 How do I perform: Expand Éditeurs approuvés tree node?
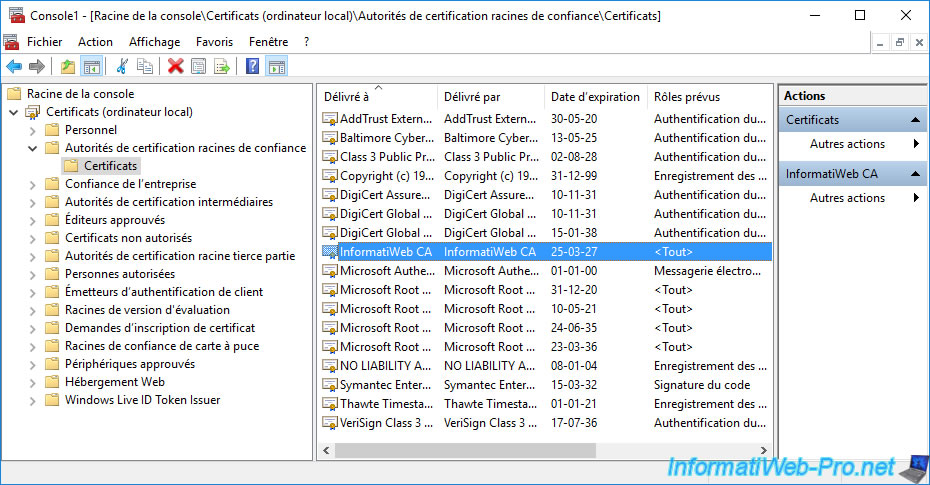(x=33, y=221)
